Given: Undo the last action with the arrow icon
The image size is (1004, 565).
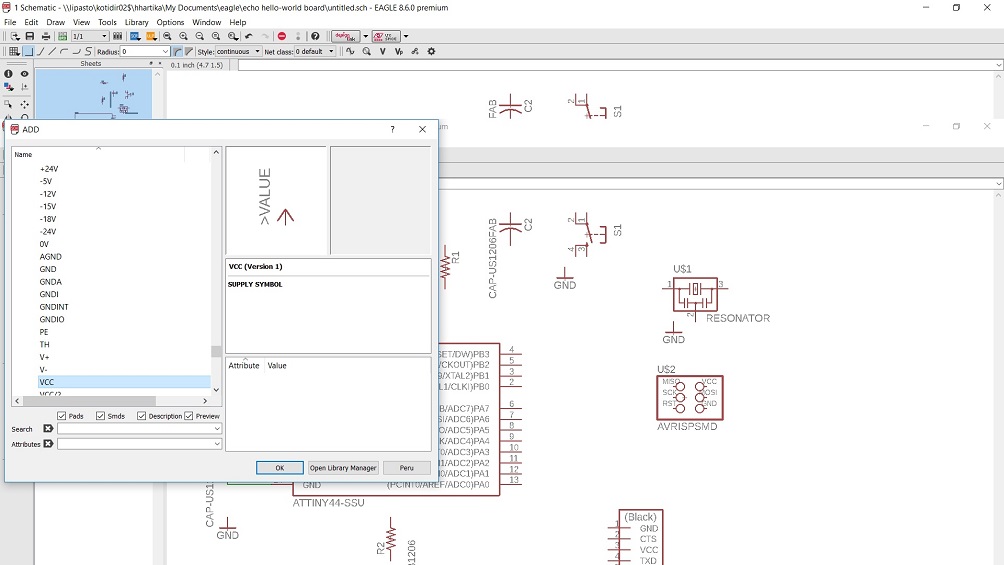Looking at the screenshot, I should [249, 37].
